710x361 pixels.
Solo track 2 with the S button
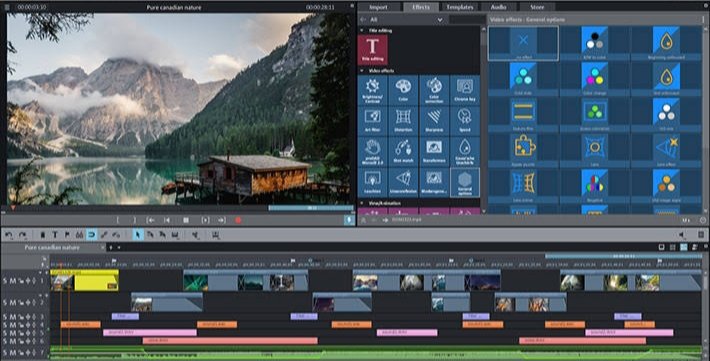point(5,302)
